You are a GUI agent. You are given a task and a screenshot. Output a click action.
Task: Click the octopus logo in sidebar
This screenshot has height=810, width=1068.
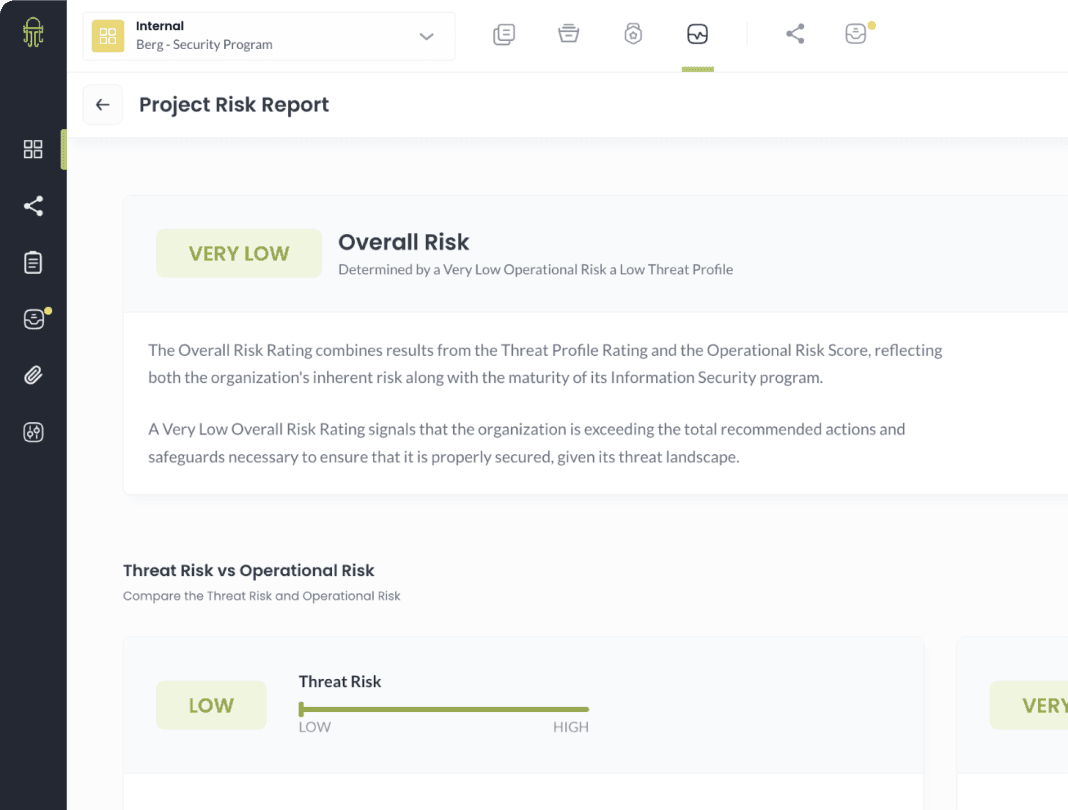(x=33, y=32)
